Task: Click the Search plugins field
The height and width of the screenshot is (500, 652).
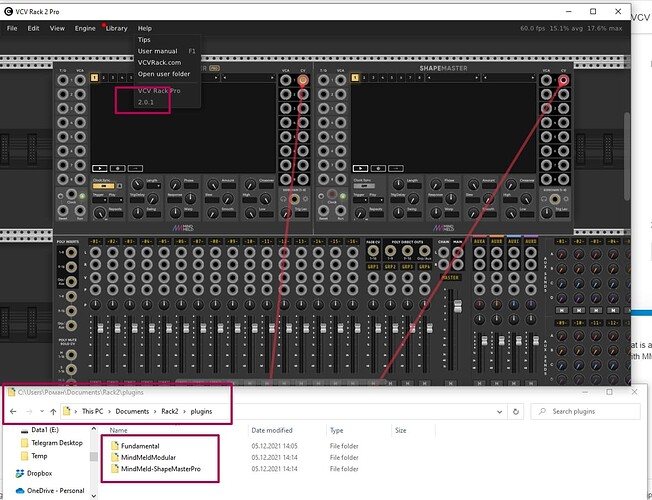Action: click(x=585, y=411)
